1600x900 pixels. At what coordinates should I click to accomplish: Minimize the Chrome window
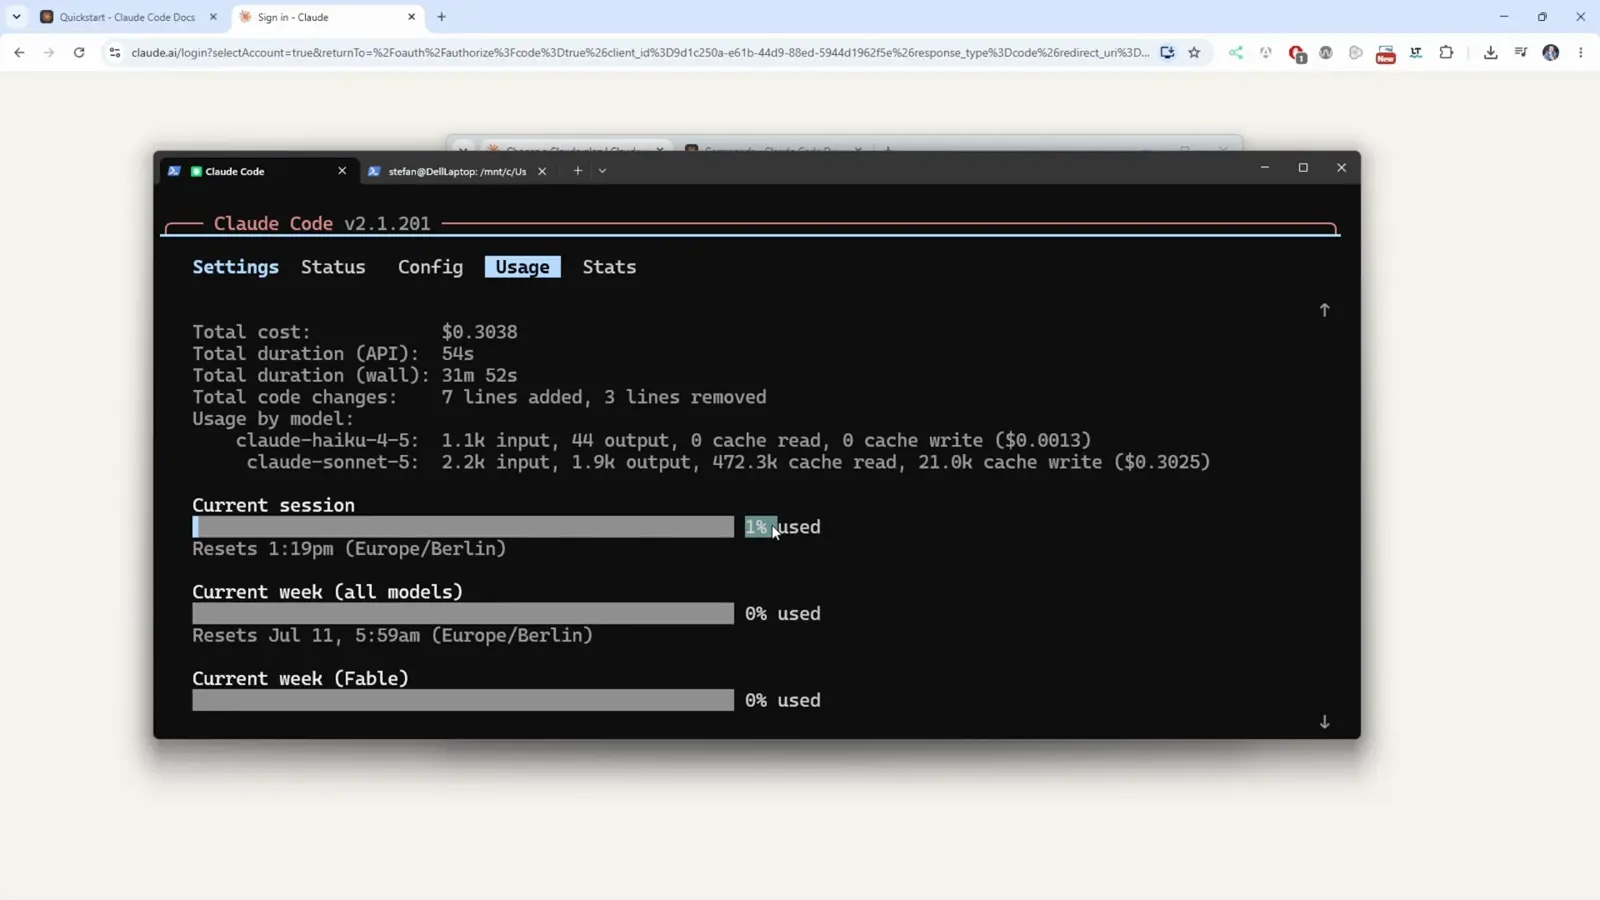[x=1504, y=17]
